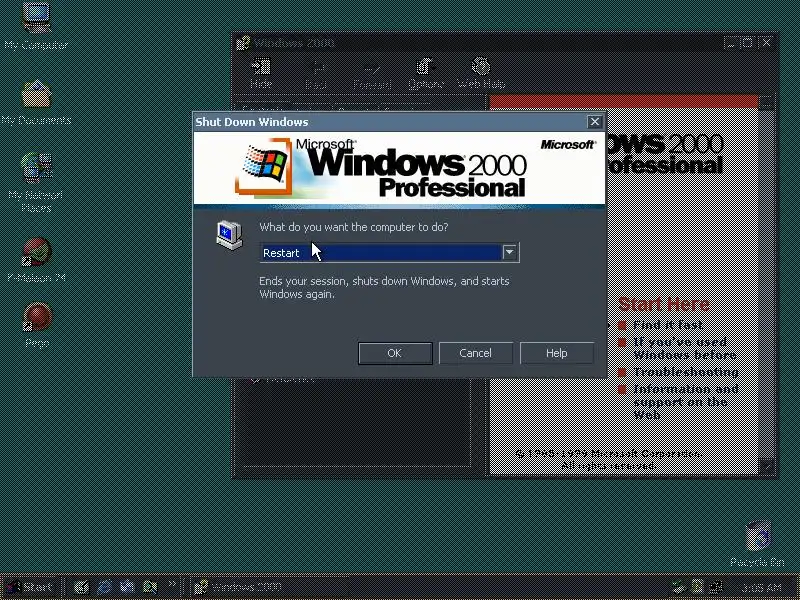Launch Outlook Express from quick launch
Viewport: 800px width, 600px height.
pyautogui.click(x=127, y=587)
